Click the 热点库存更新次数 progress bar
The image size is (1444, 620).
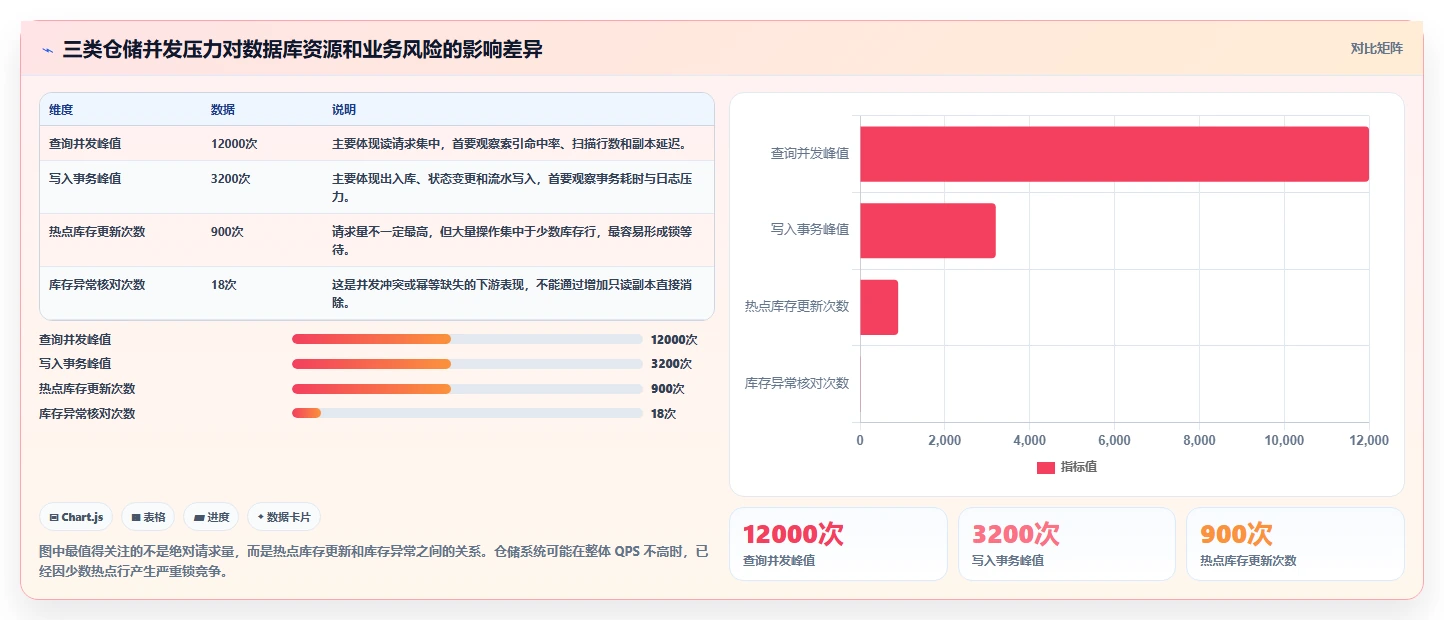(x=467, y=389)
